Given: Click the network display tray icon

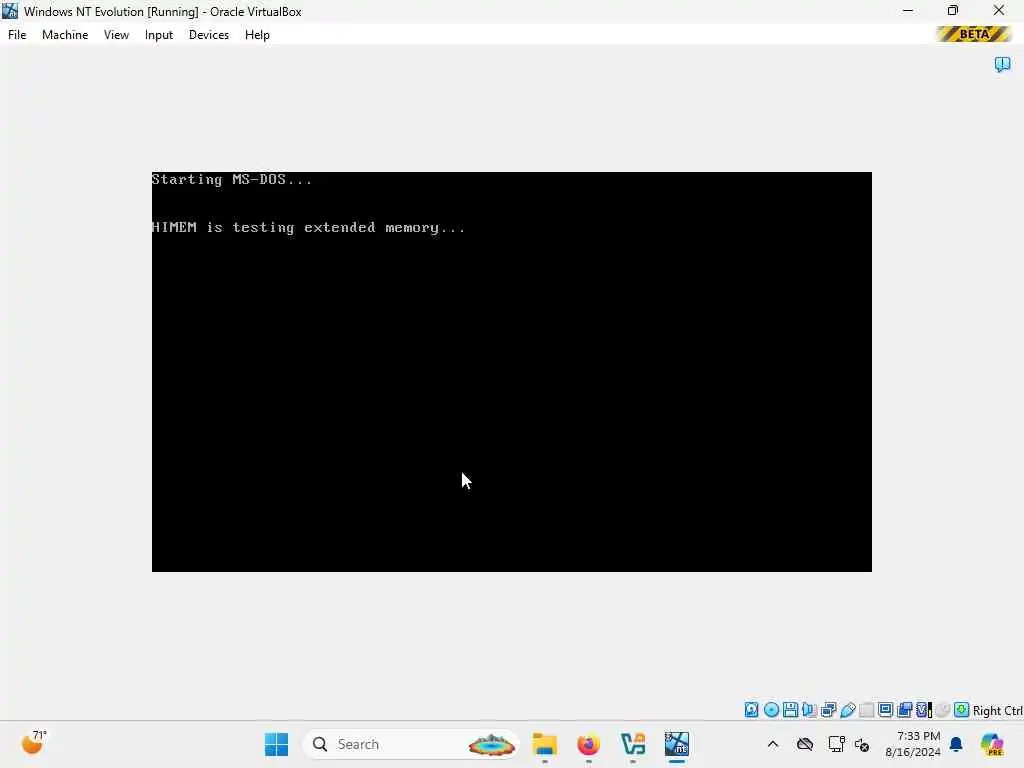Looking at the screenshot, I should (837, 744).
